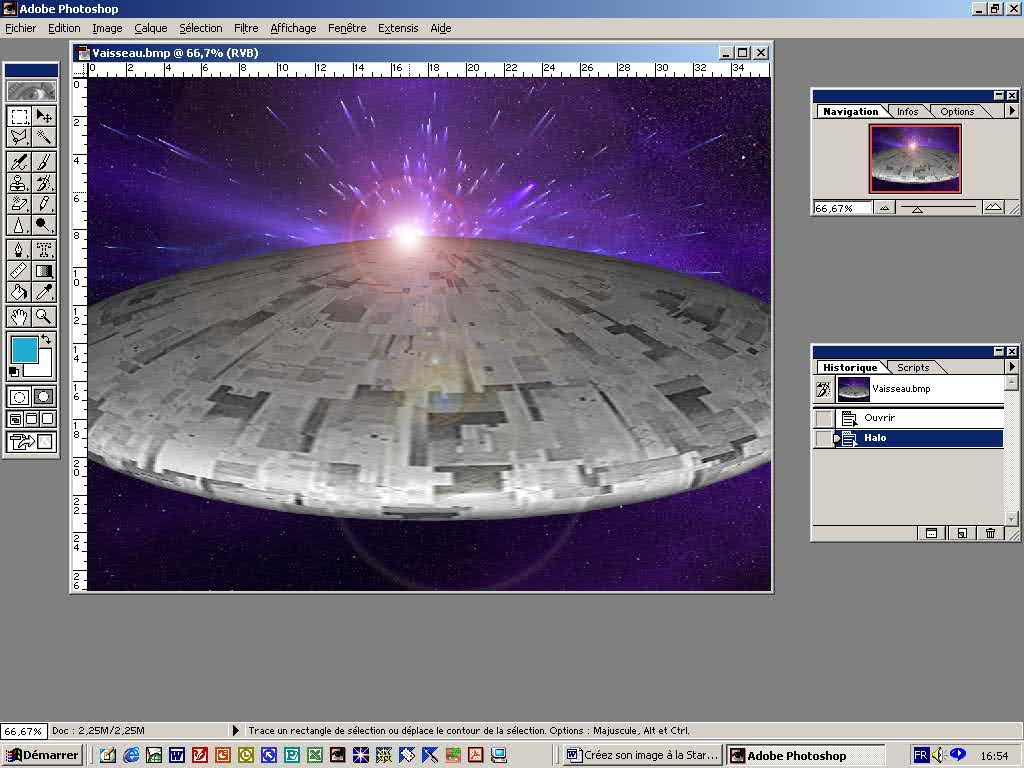Select the Magic Wand tool

tap(44, 137)
